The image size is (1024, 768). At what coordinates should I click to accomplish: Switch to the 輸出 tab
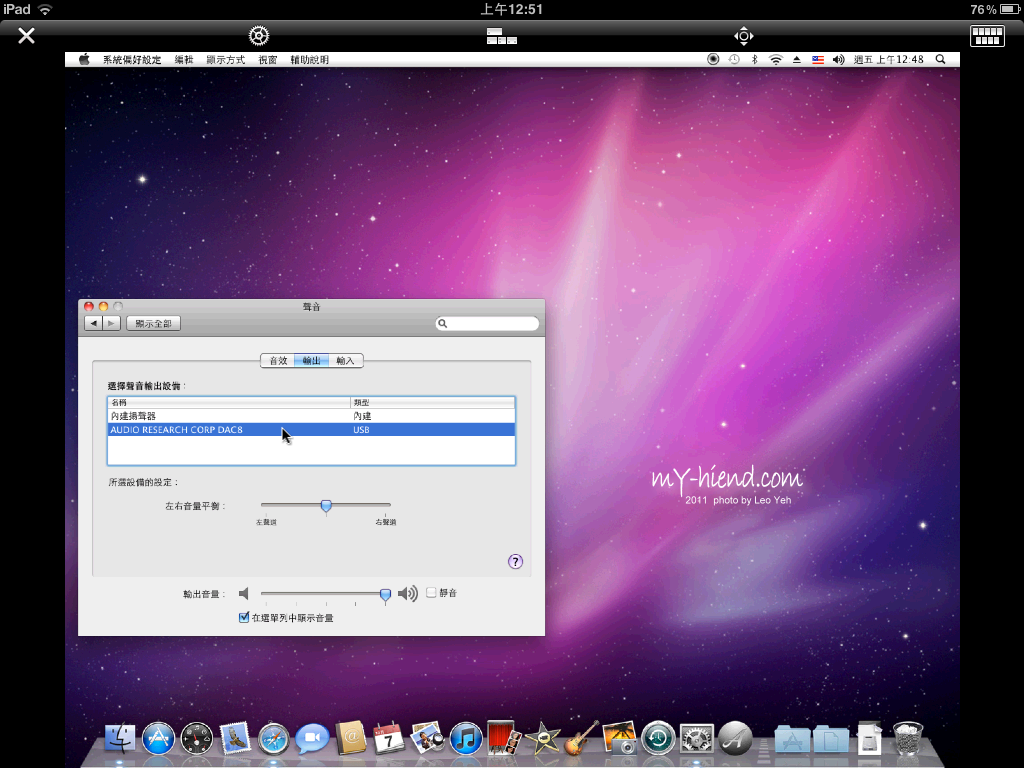(x=312, y=360)
